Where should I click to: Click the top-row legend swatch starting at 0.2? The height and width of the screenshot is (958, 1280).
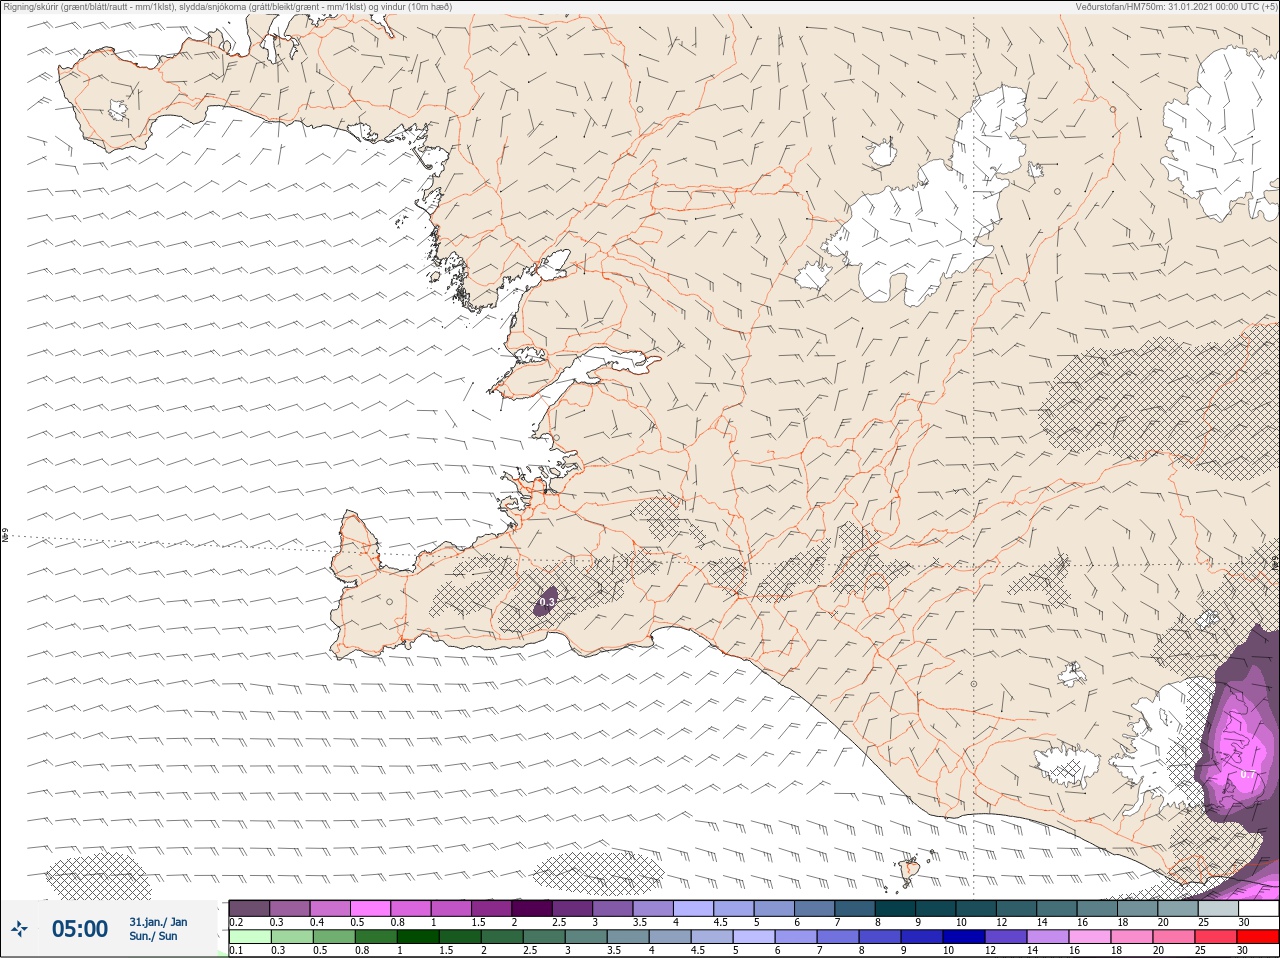pyautogui.click(x=249, y=908)
